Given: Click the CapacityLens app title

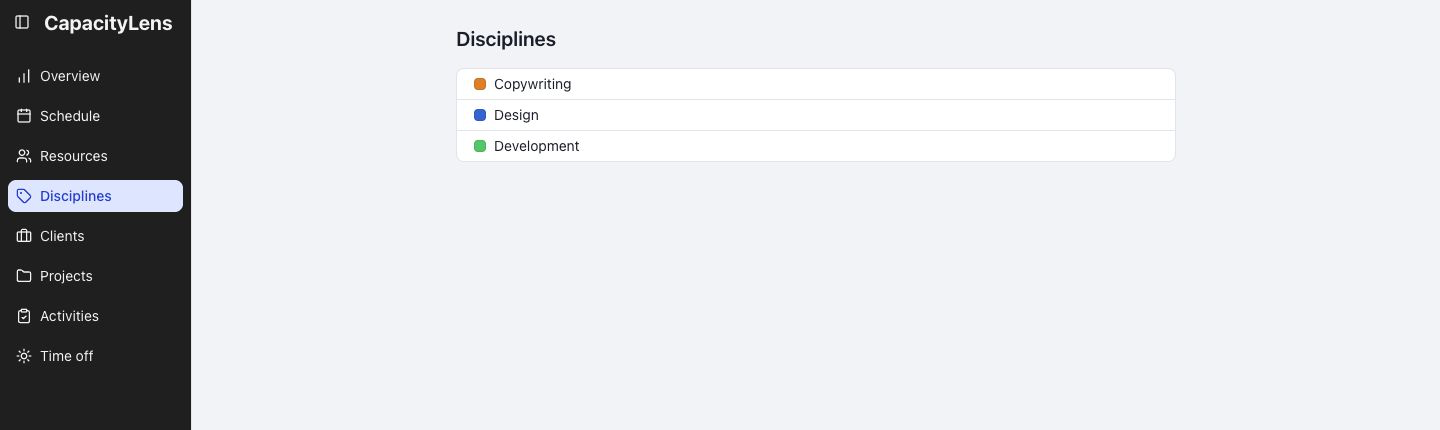Looking at the screenshot, I should click(x=108, y=23).
